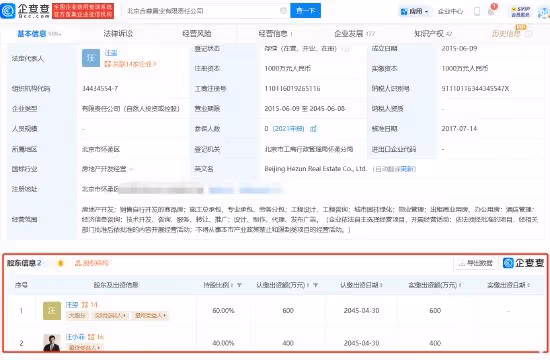Click the orange icon next to 股东信息
The image size is (550, 360).
coord(60,263)
